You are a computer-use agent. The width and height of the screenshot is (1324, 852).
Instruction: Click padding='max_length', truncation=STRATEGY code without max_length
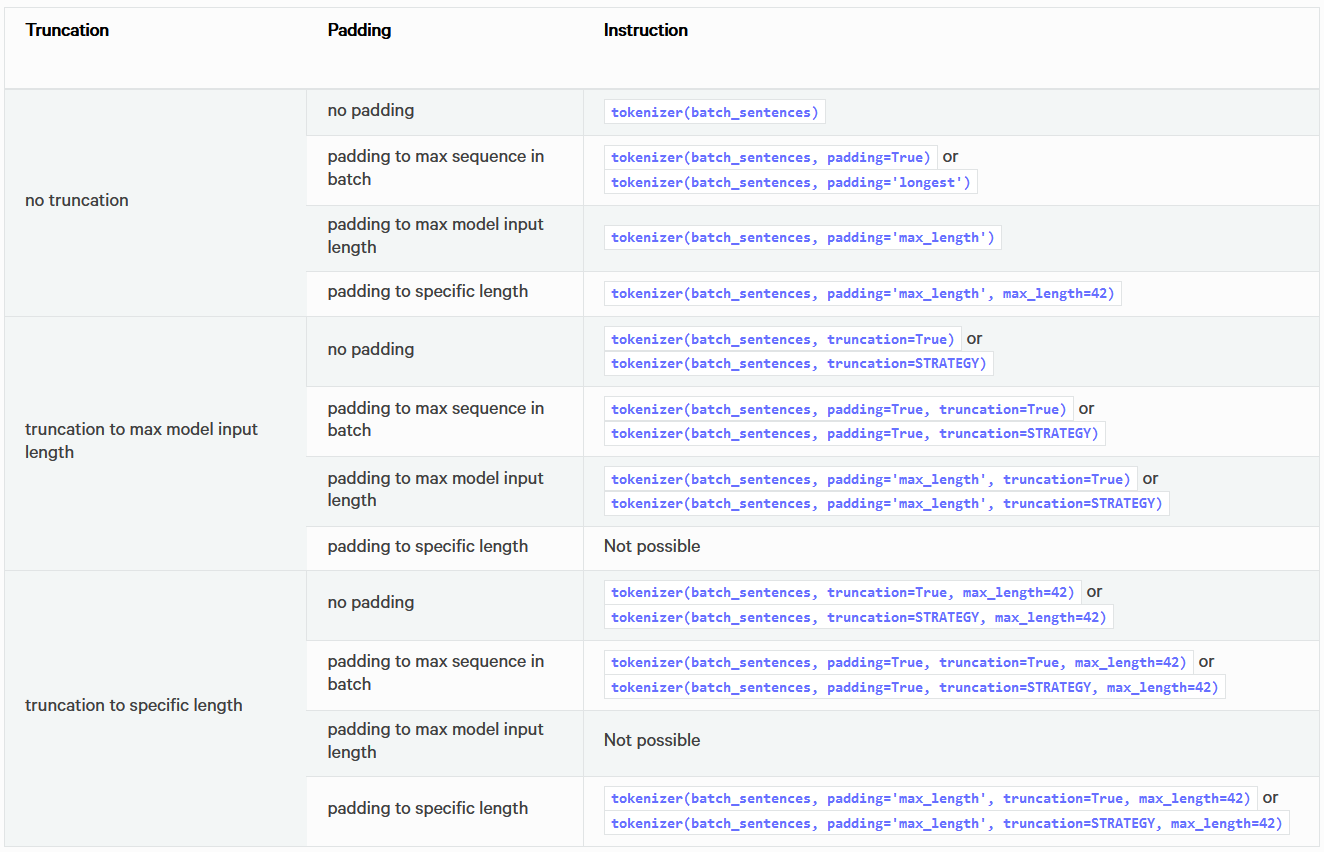click(886, 503)
